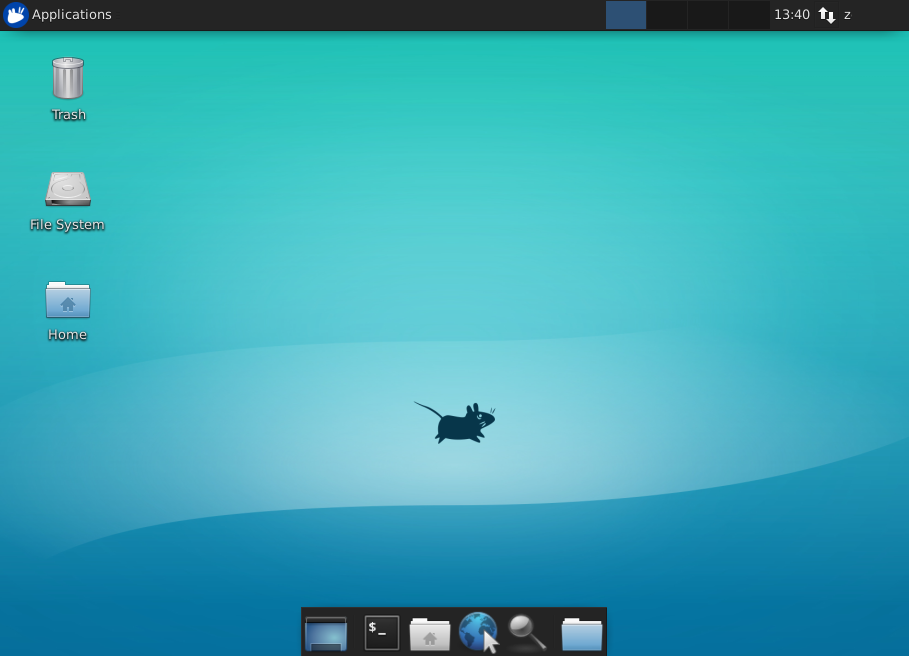This screenshot has width=909, height=656.
Task: Switch to the third workspace
Action: [708, 14]
